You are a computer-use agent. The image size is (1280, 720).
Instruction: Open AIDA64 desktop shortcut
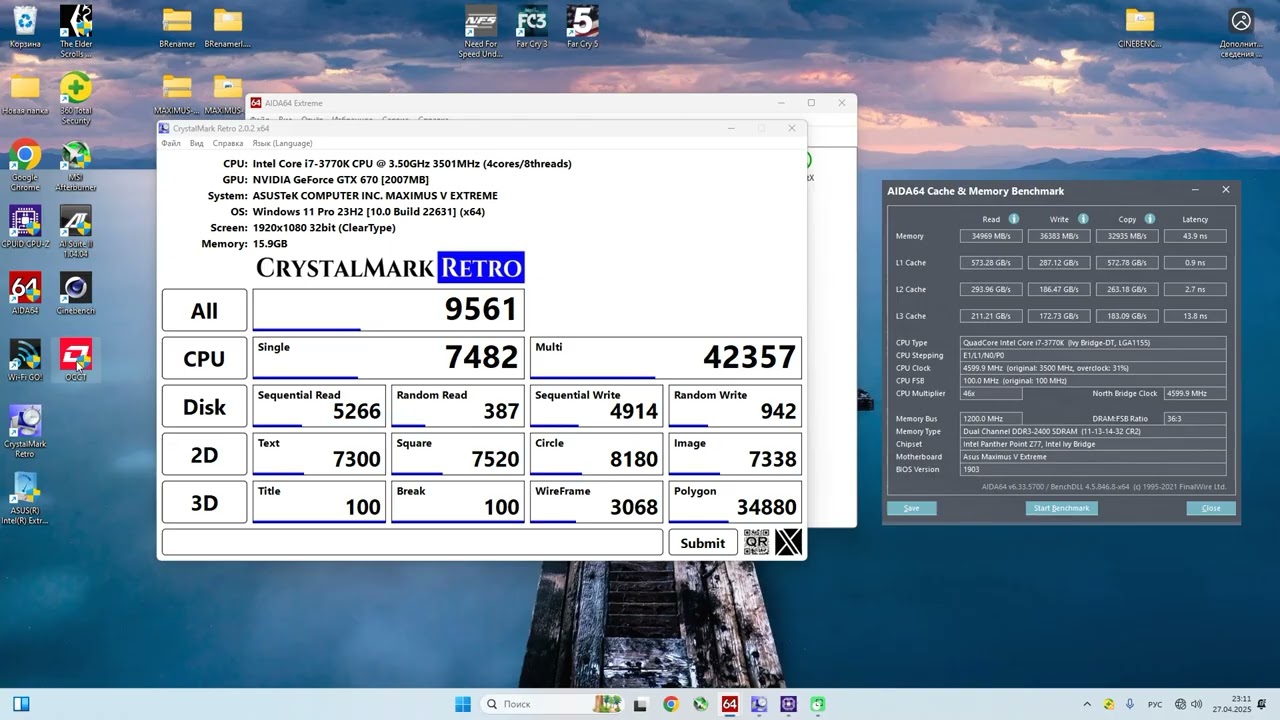(x=25, y=293)
